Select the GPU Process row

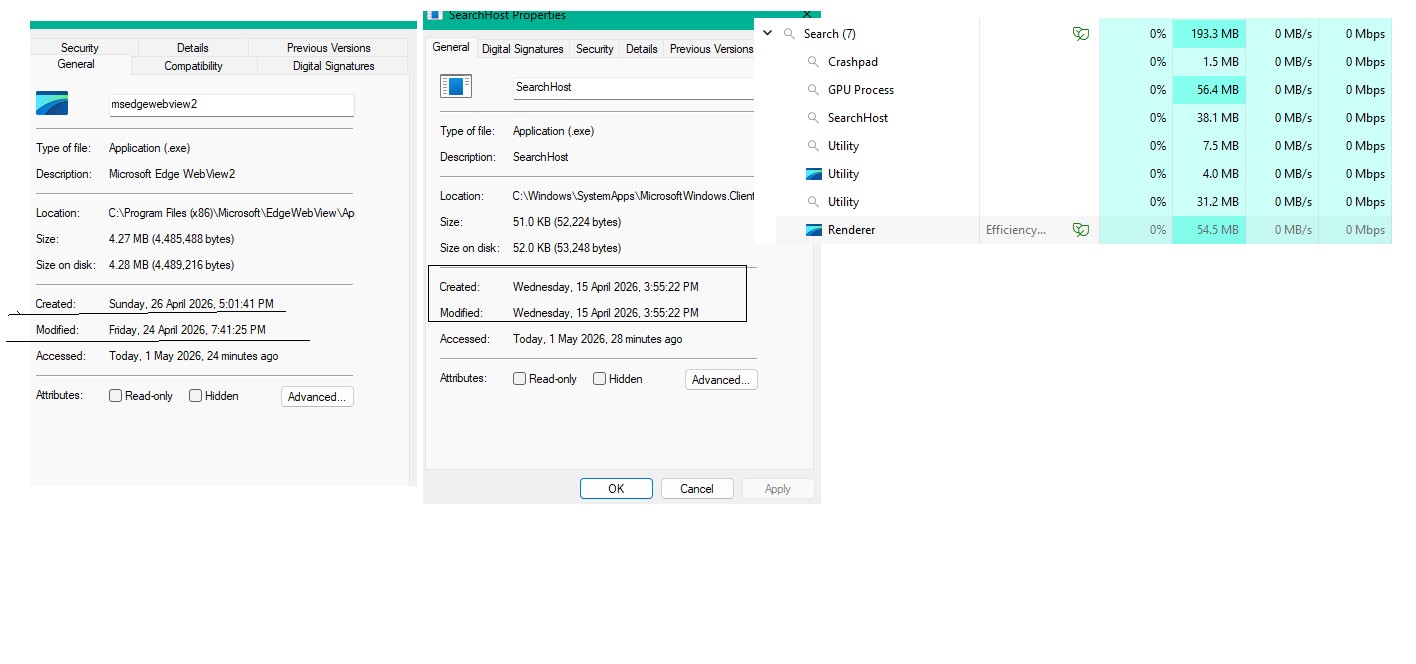[x=1084, y=90]
